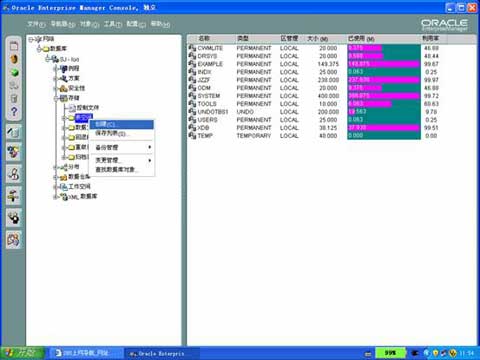Click the hammer tools icon in left toolbar
The height and width of the screenshot is (360, 480).
tap(14, 196)
